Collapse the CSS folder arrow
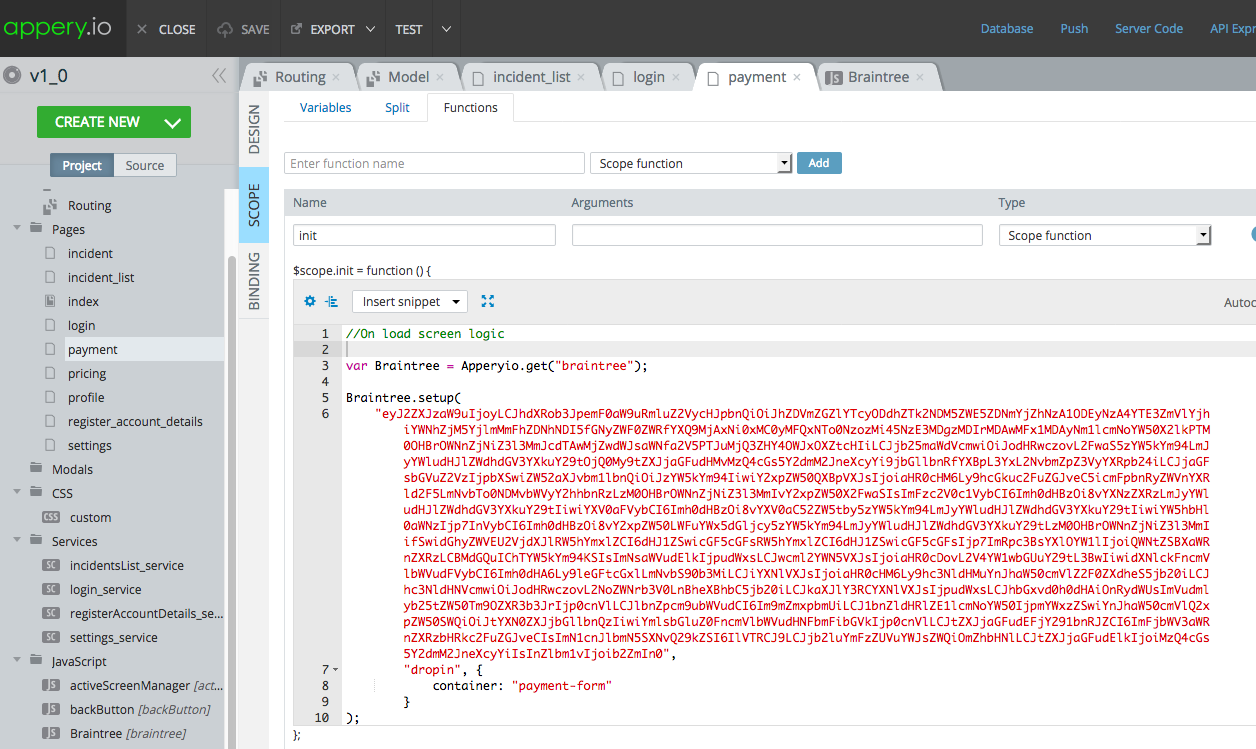1256x749 pixels. [18, 493]
